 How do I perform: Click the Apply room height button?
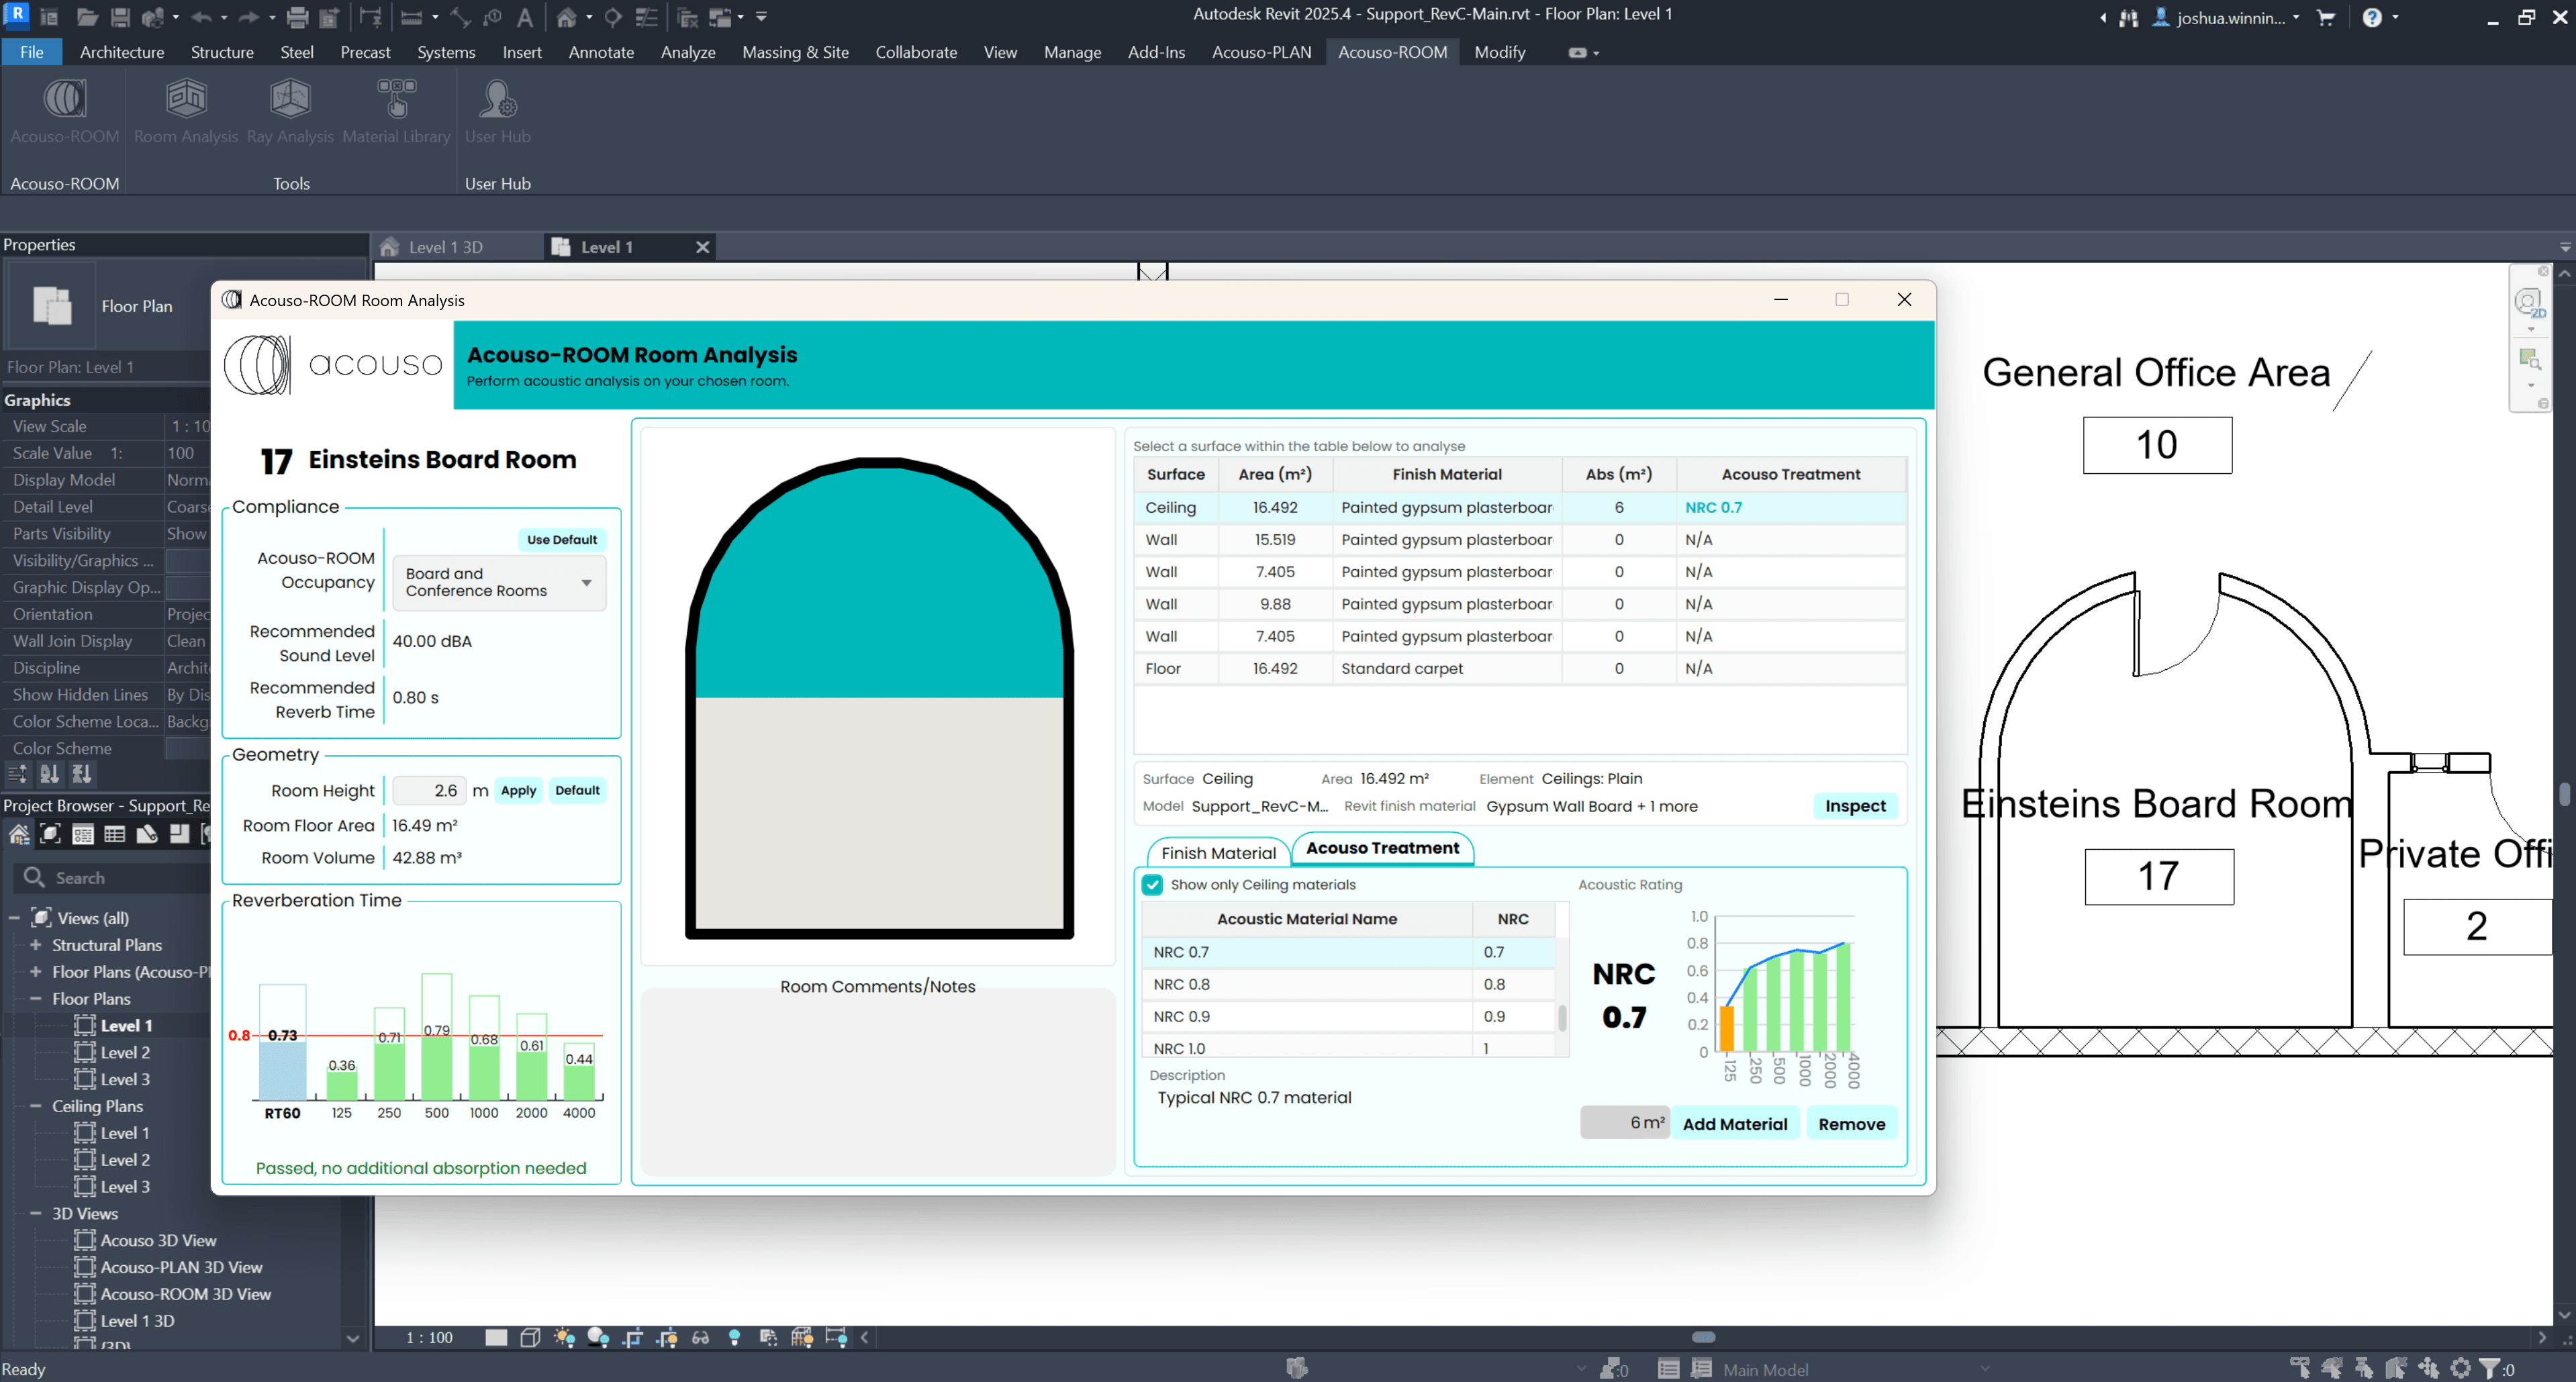click(x=518, y=790)
